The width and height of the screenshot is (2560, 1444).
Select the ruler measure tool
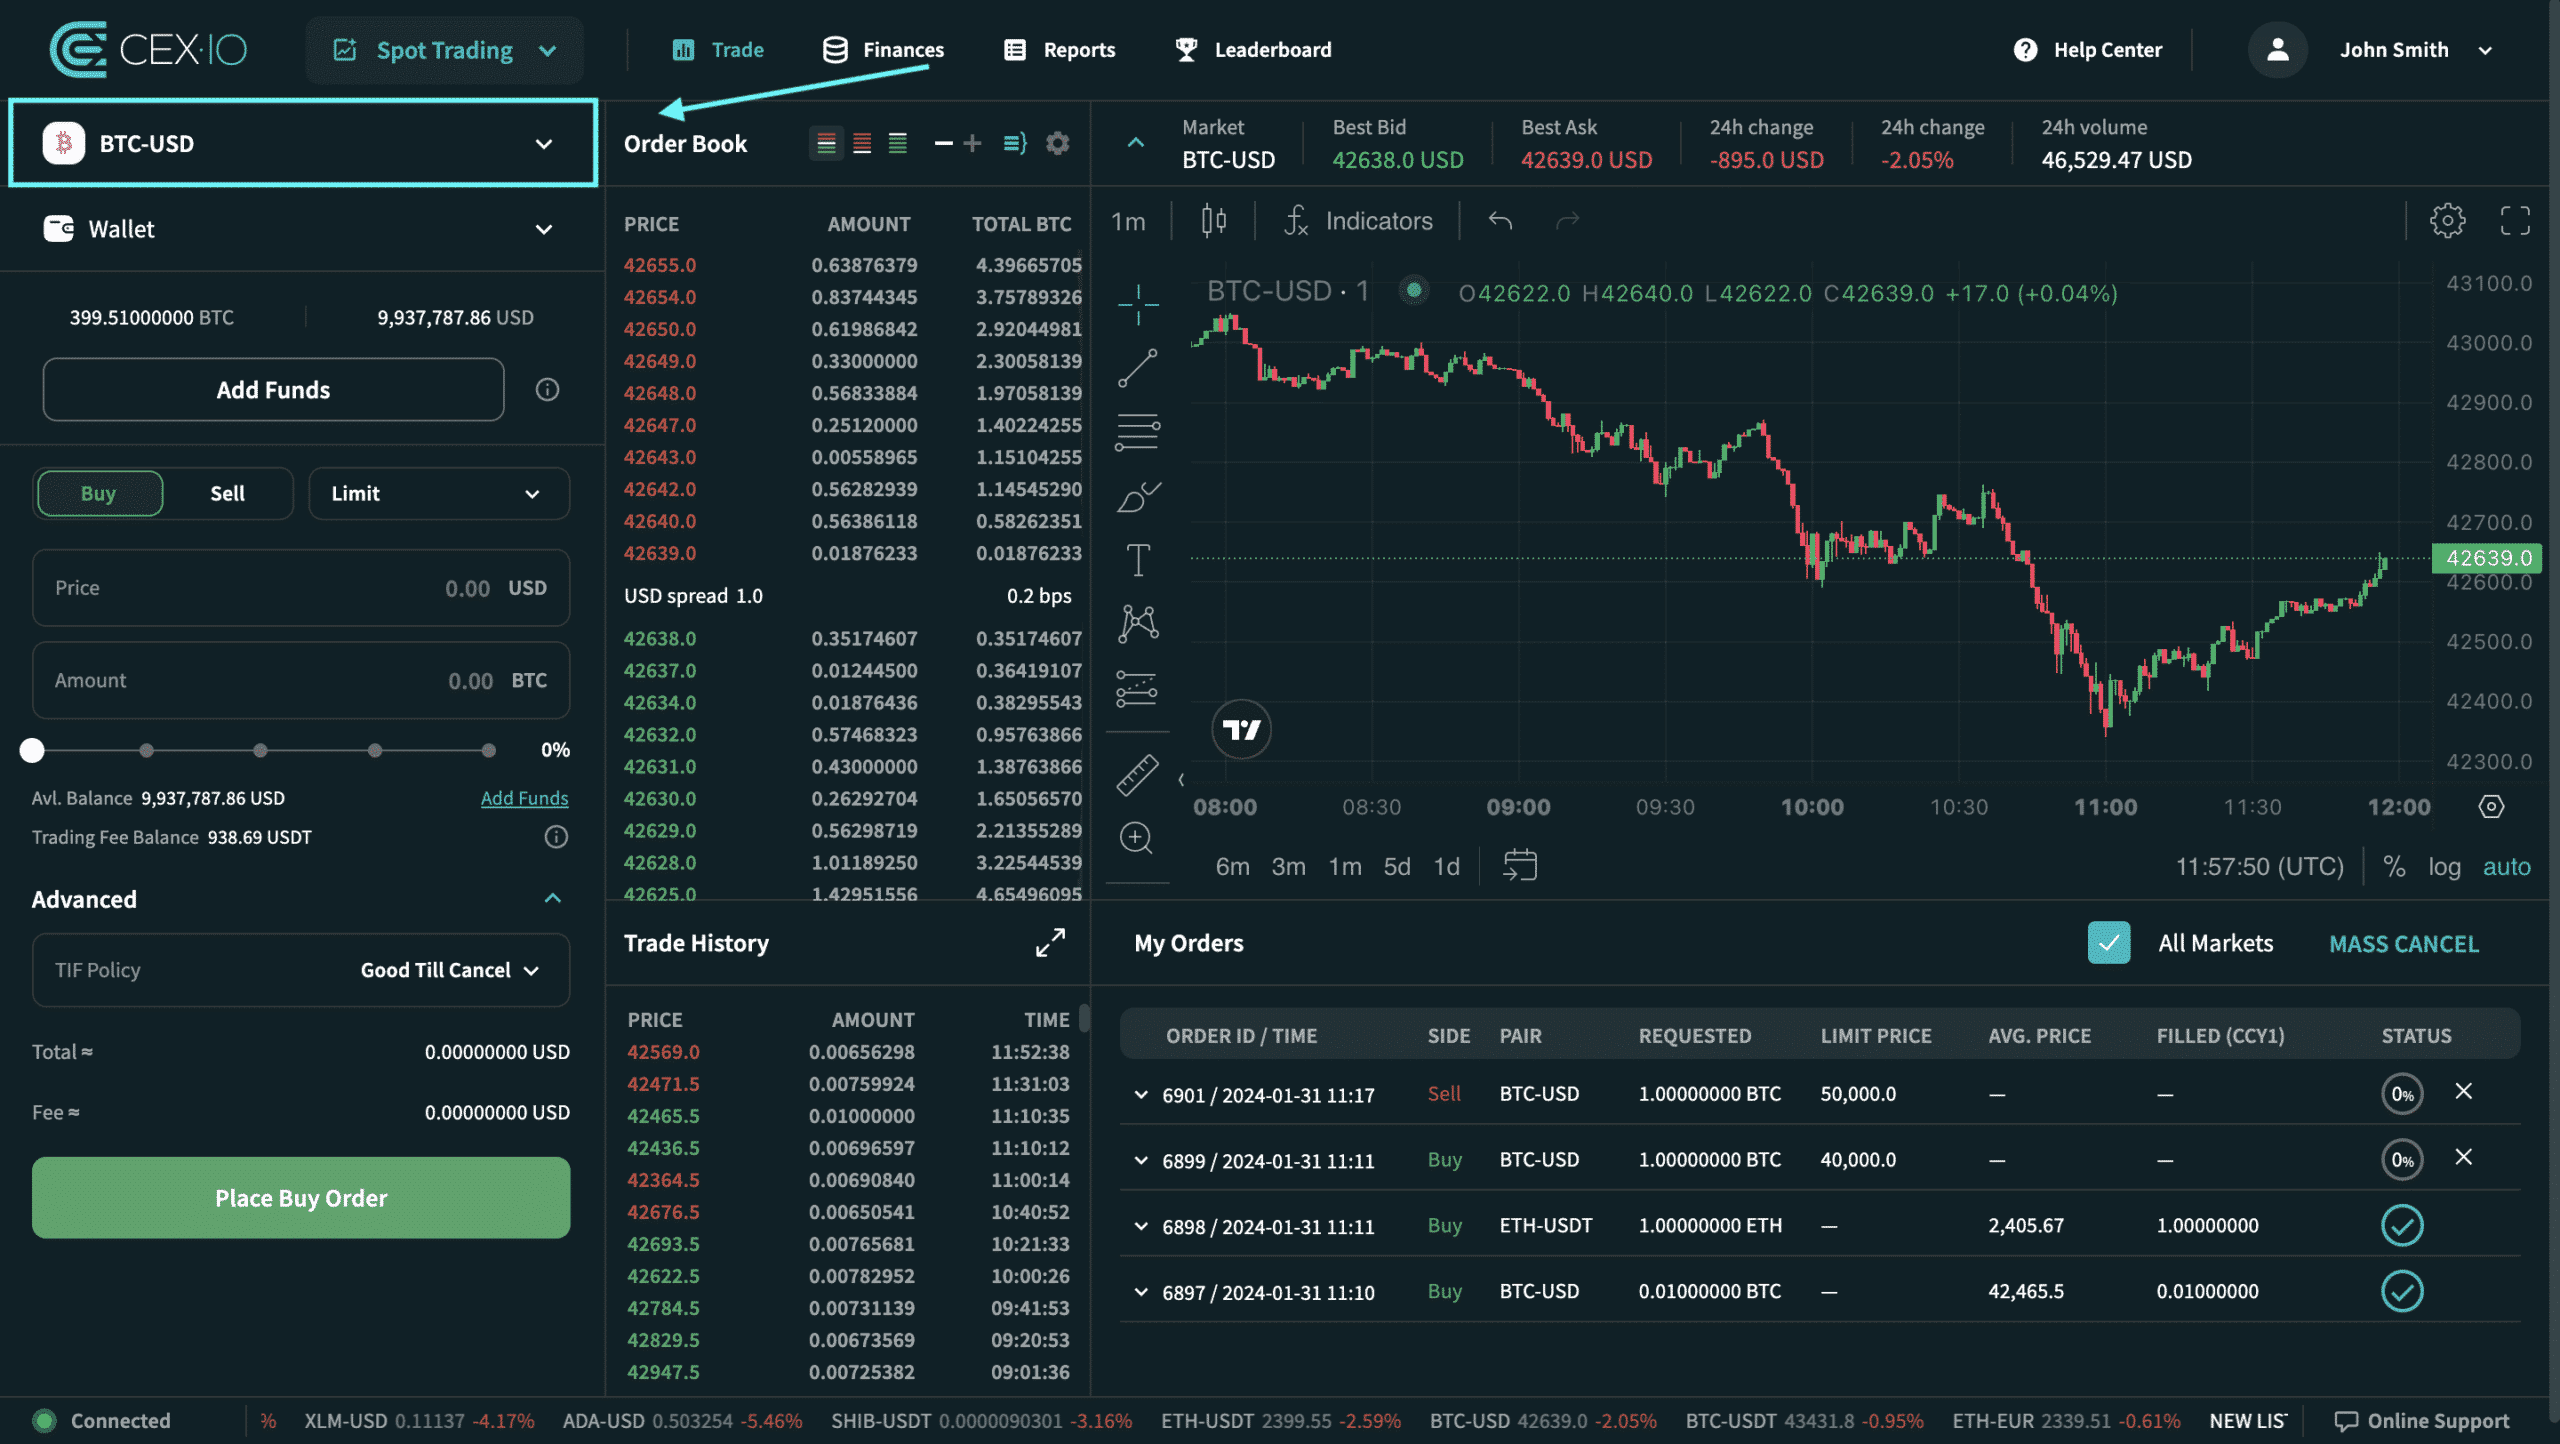pos(1138,775)
